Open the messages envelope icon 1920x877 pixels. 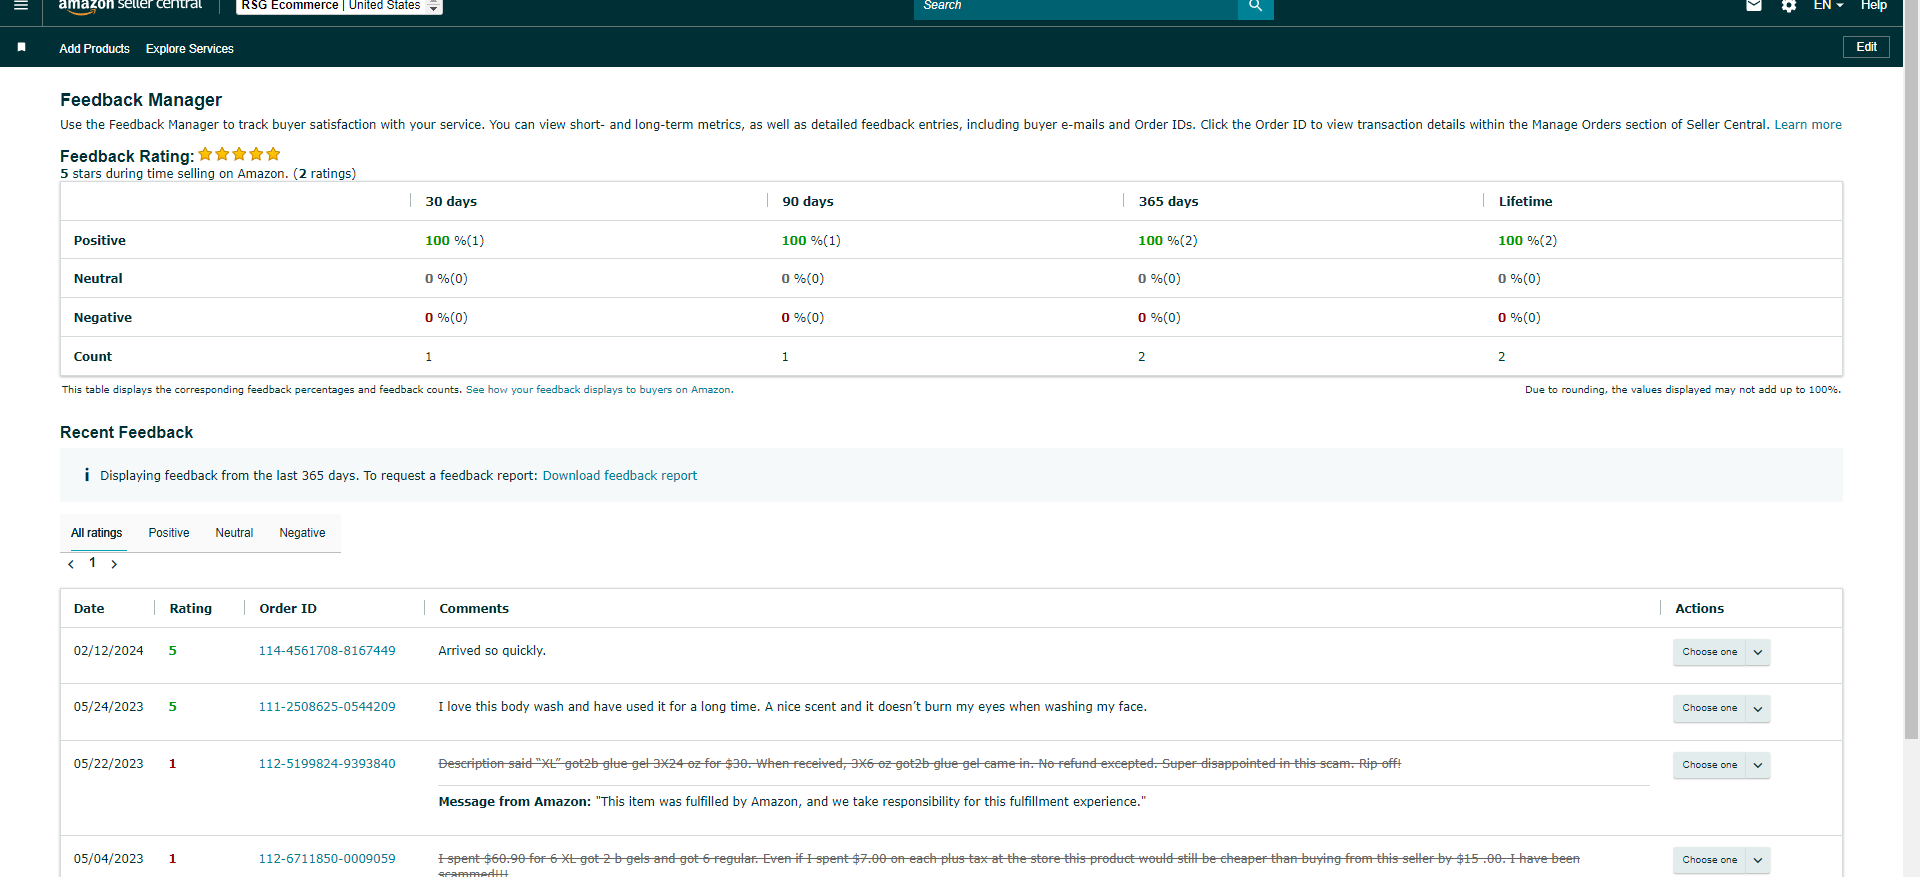(x=1754, y=6)
